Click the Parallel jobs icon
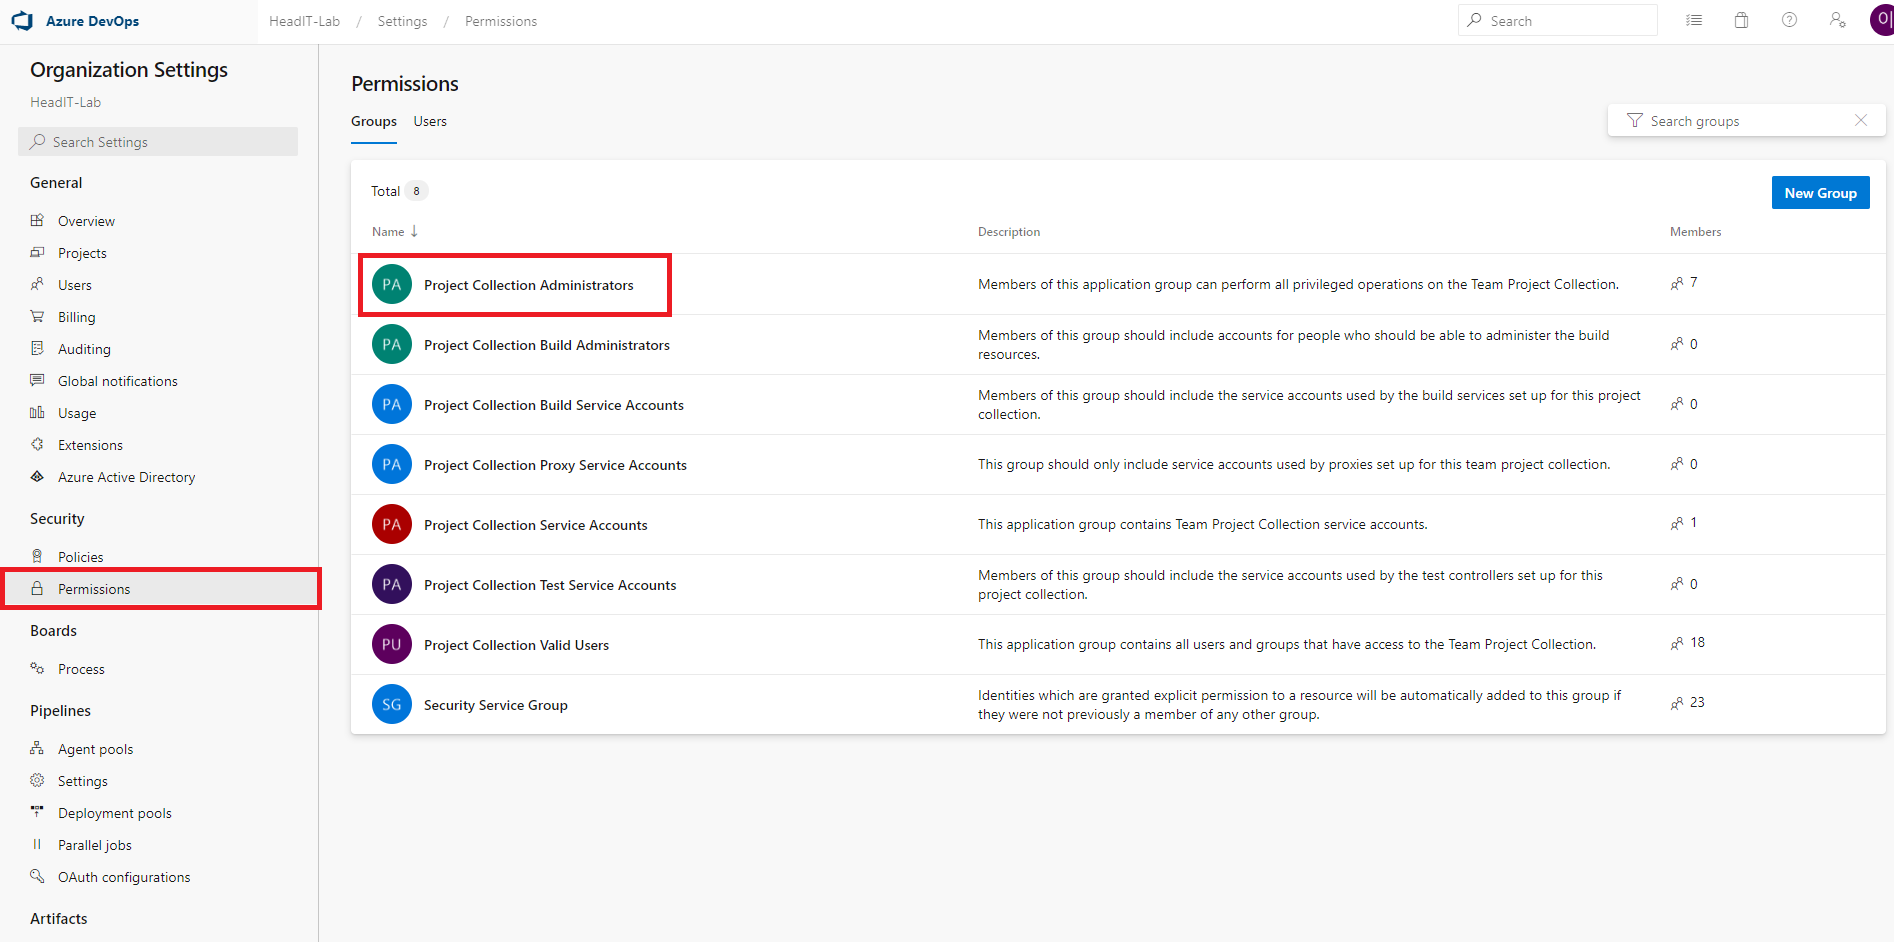The image size is (1894, 942). click(37, 844)
